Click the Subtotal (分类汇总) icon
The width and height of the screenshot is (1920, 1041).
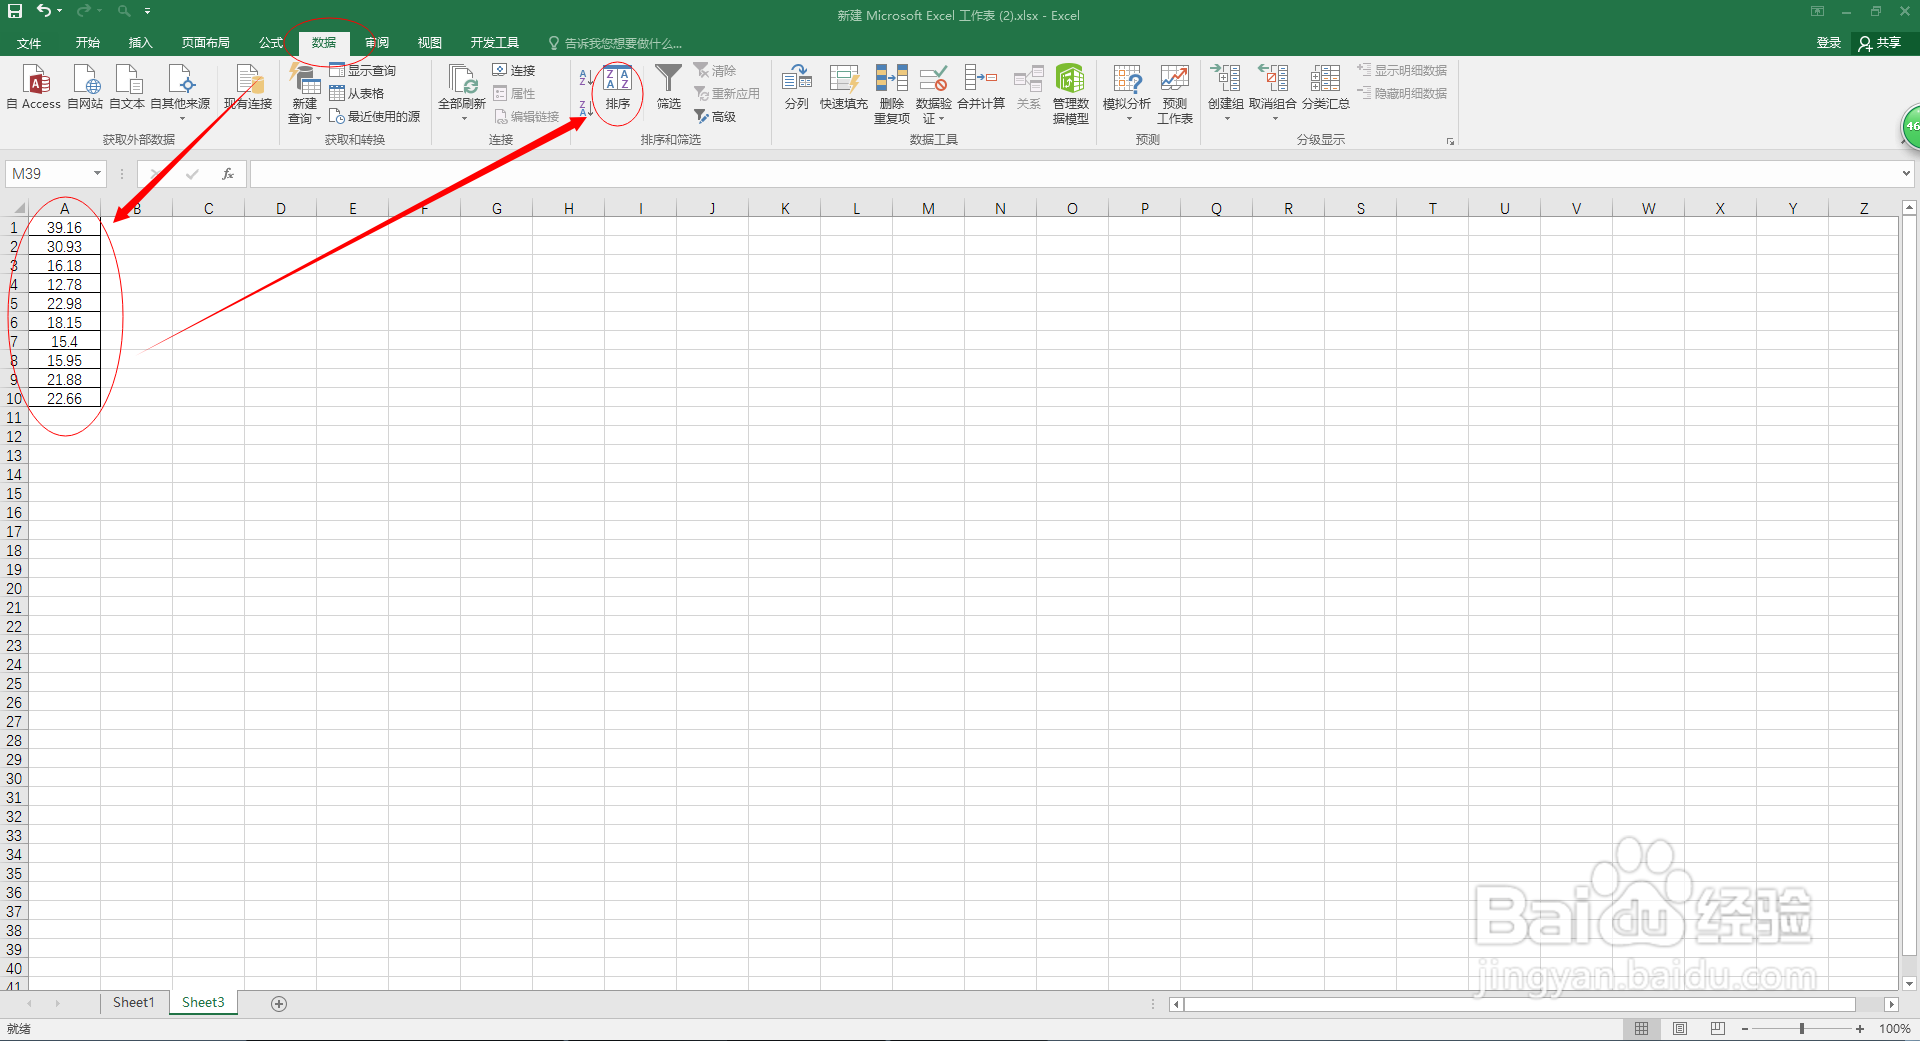click(1326, 86)
